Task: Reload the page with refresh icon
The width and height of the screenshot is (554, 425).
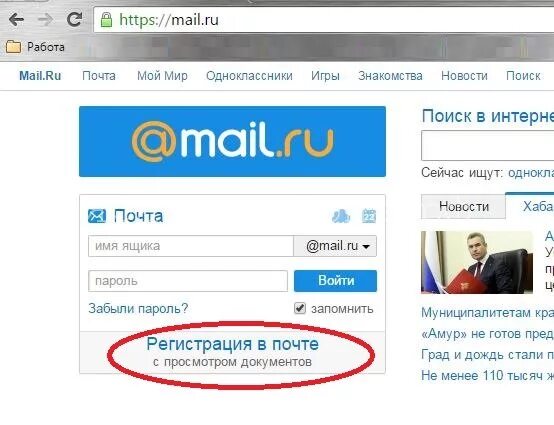Action: [75, 19]
